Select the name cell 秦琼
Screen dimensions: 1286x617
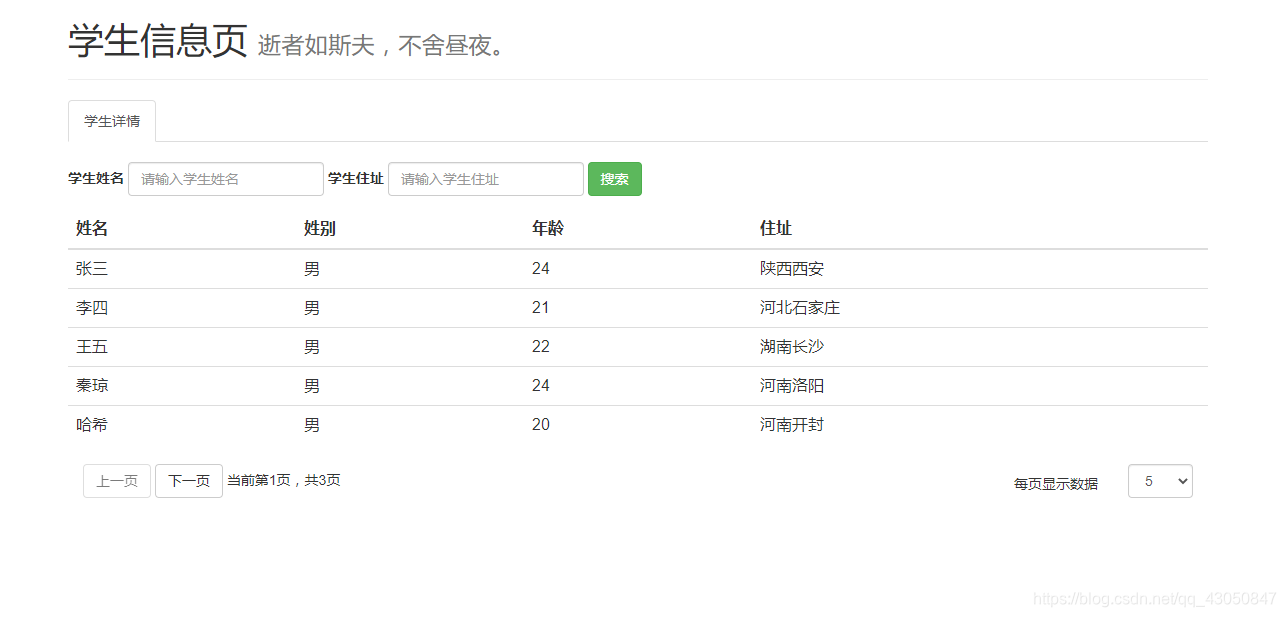pyautogui.click(x=92, y=386)
